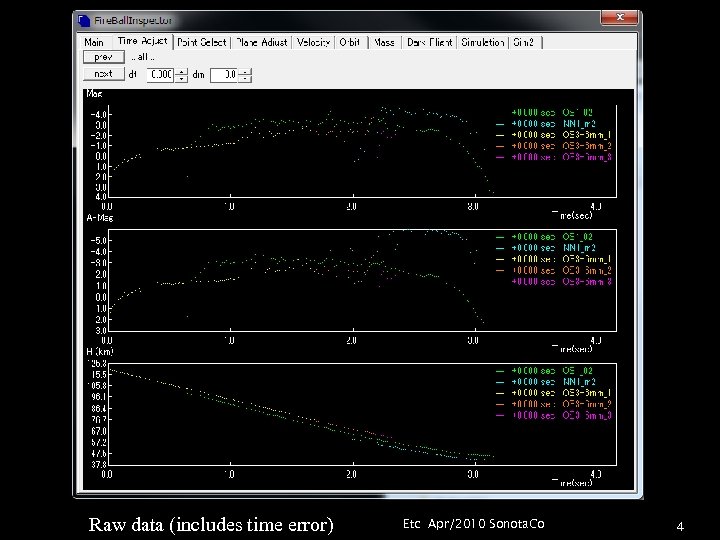Select the Dark Flight tab
Viewport: 720px width, 540px height.
coord(429,42)
